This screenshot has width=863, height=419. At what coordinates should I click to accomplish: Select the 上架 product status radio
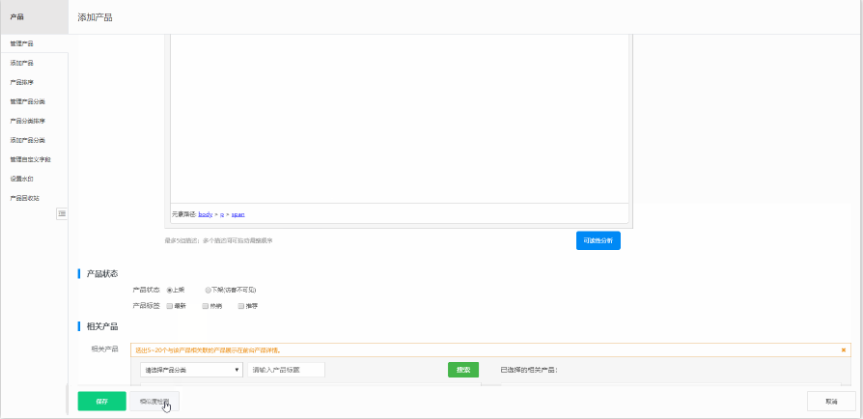click(170, 289)
